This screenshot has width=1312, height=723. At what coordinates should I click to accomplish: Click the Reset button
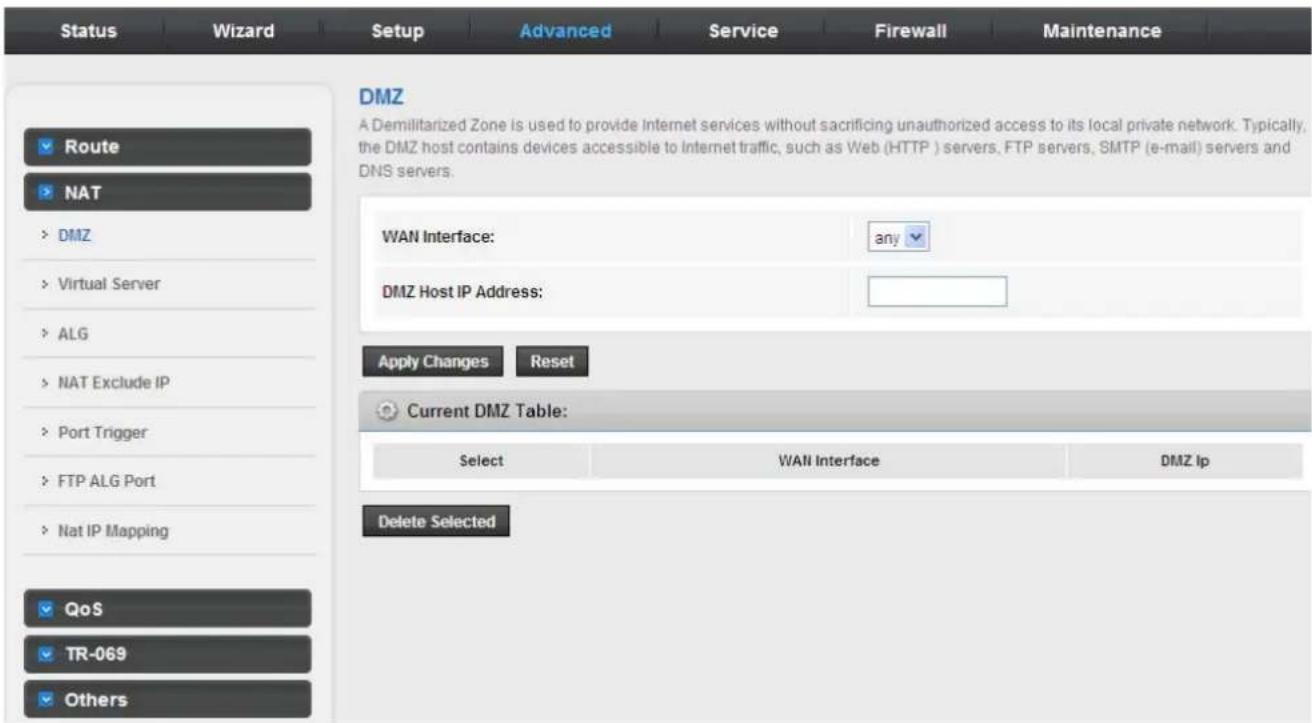[x=552, y=362]
